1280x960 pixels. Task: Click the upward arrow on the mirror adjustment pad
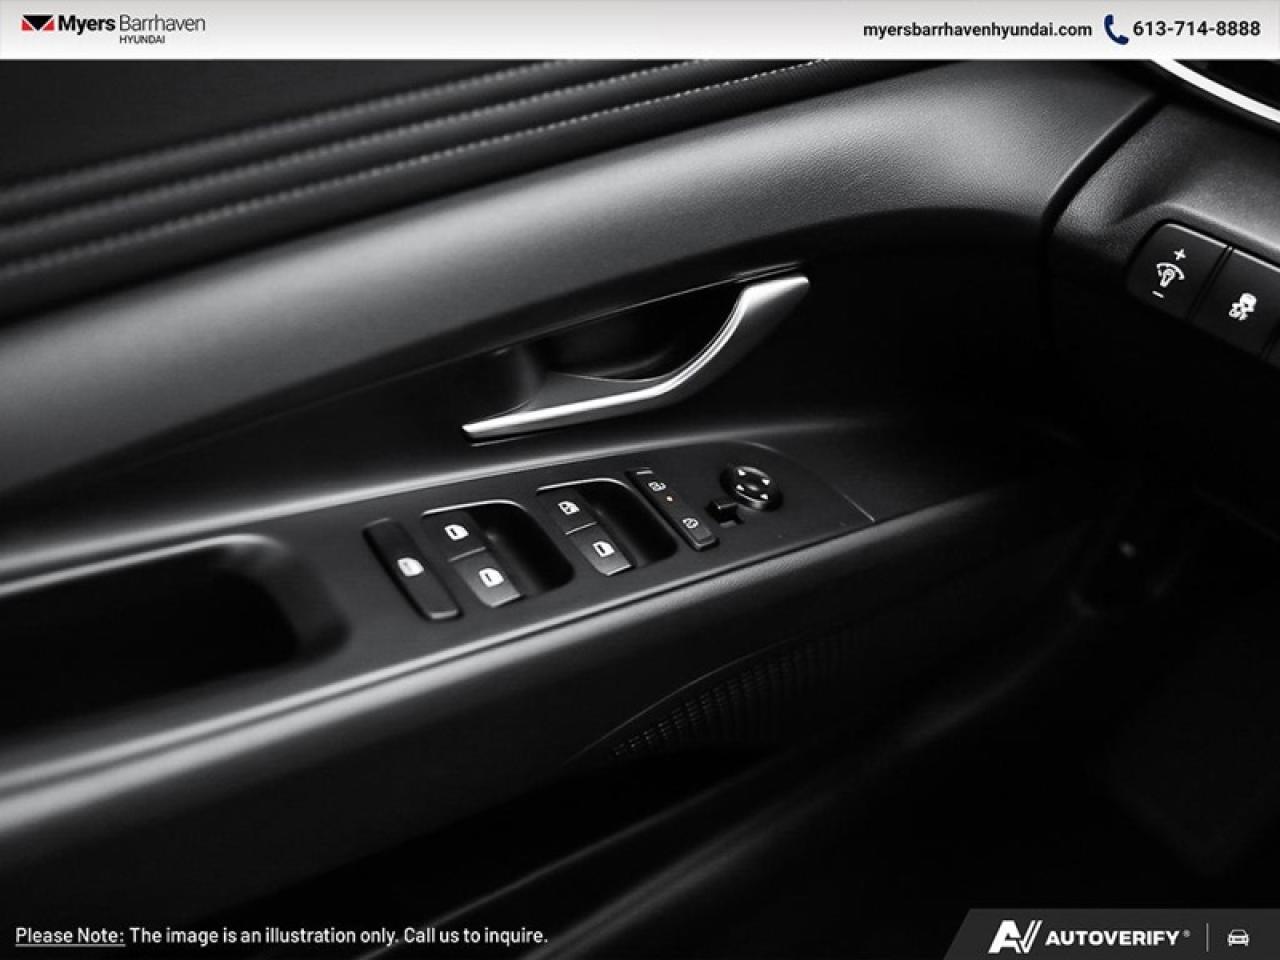coord(743,473)
